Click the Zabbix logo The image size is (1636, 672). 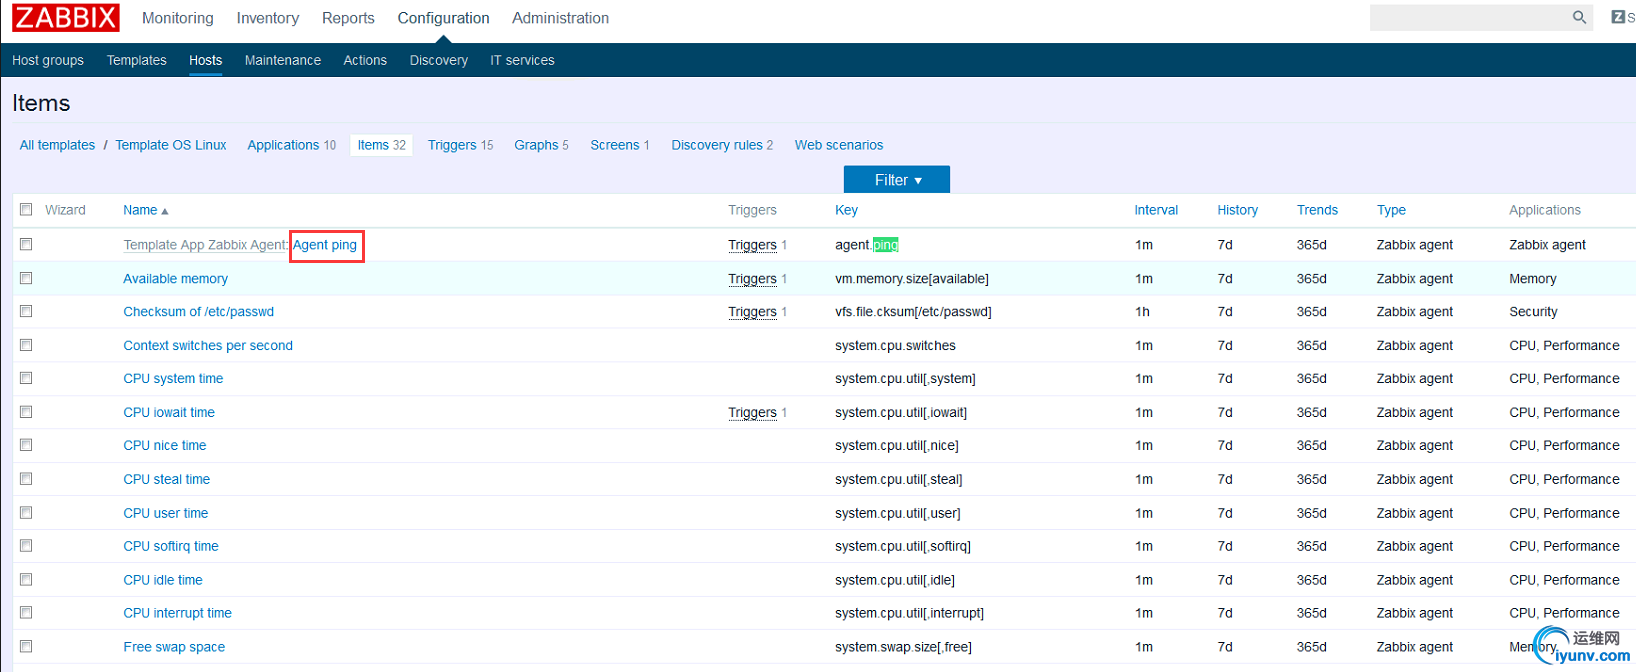tap(66, 18)
